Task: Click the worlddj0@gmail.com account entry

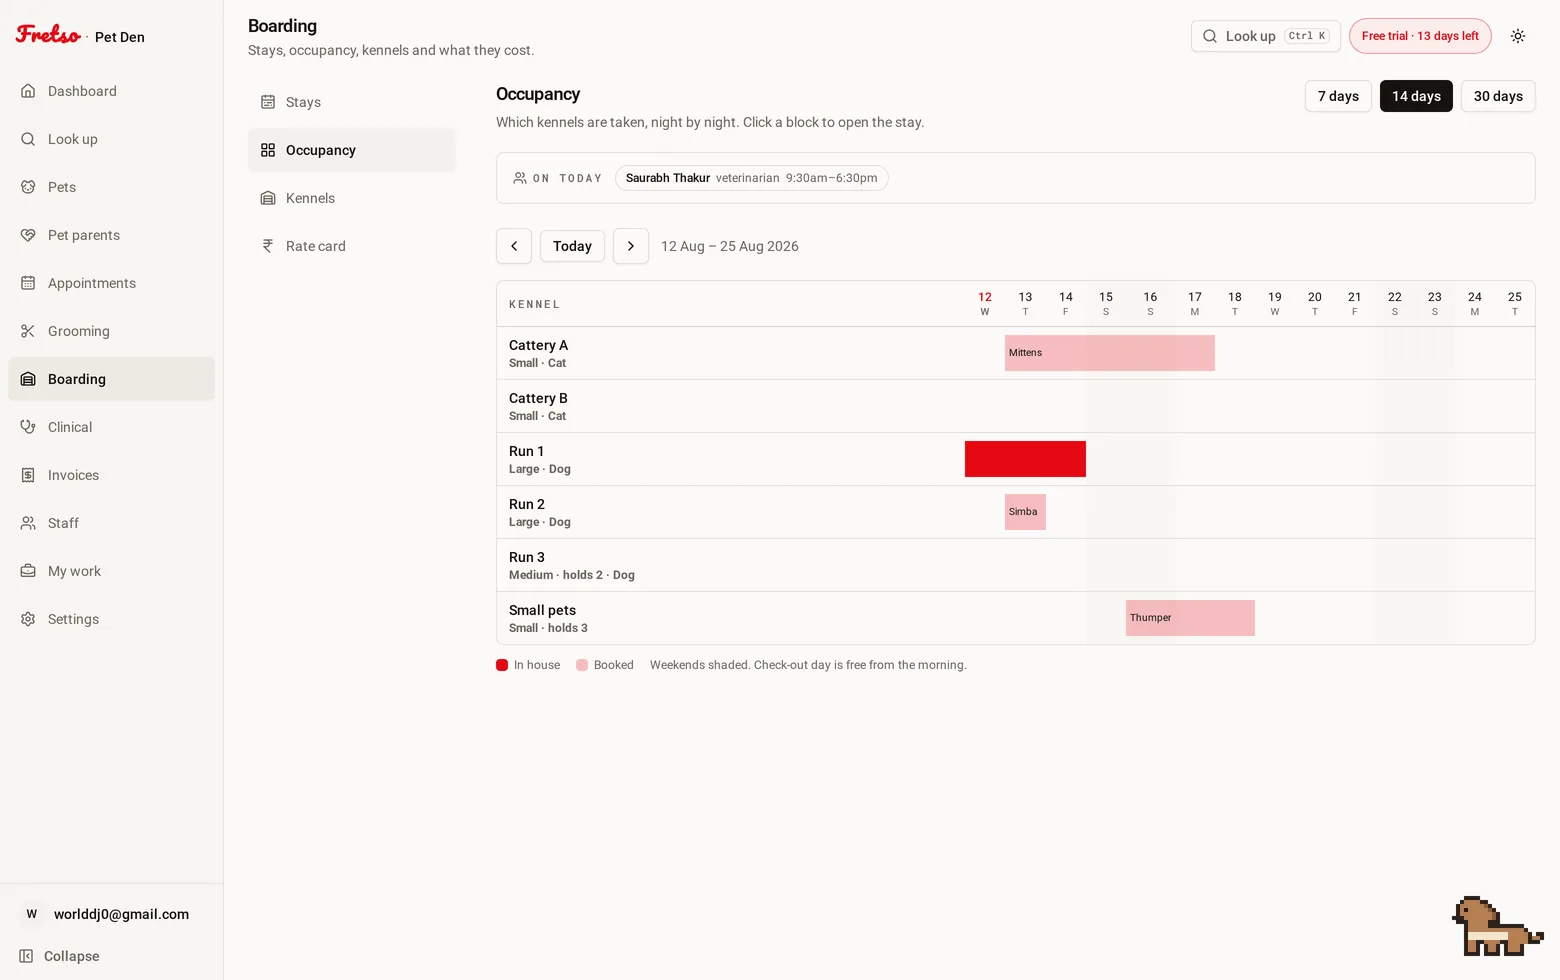Action: [x=112, y=914]
